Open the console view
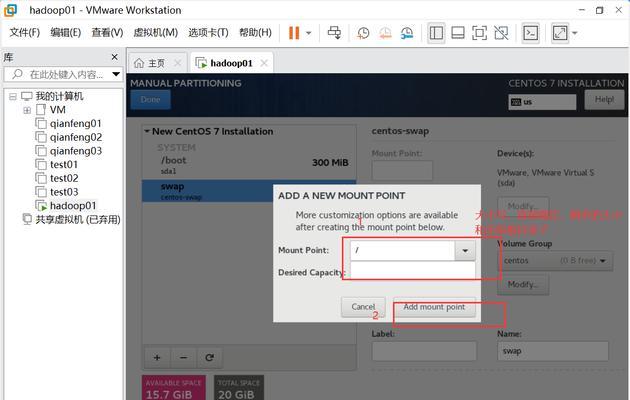The height and width of the screenshot is (400, 630). pos(531,33)
